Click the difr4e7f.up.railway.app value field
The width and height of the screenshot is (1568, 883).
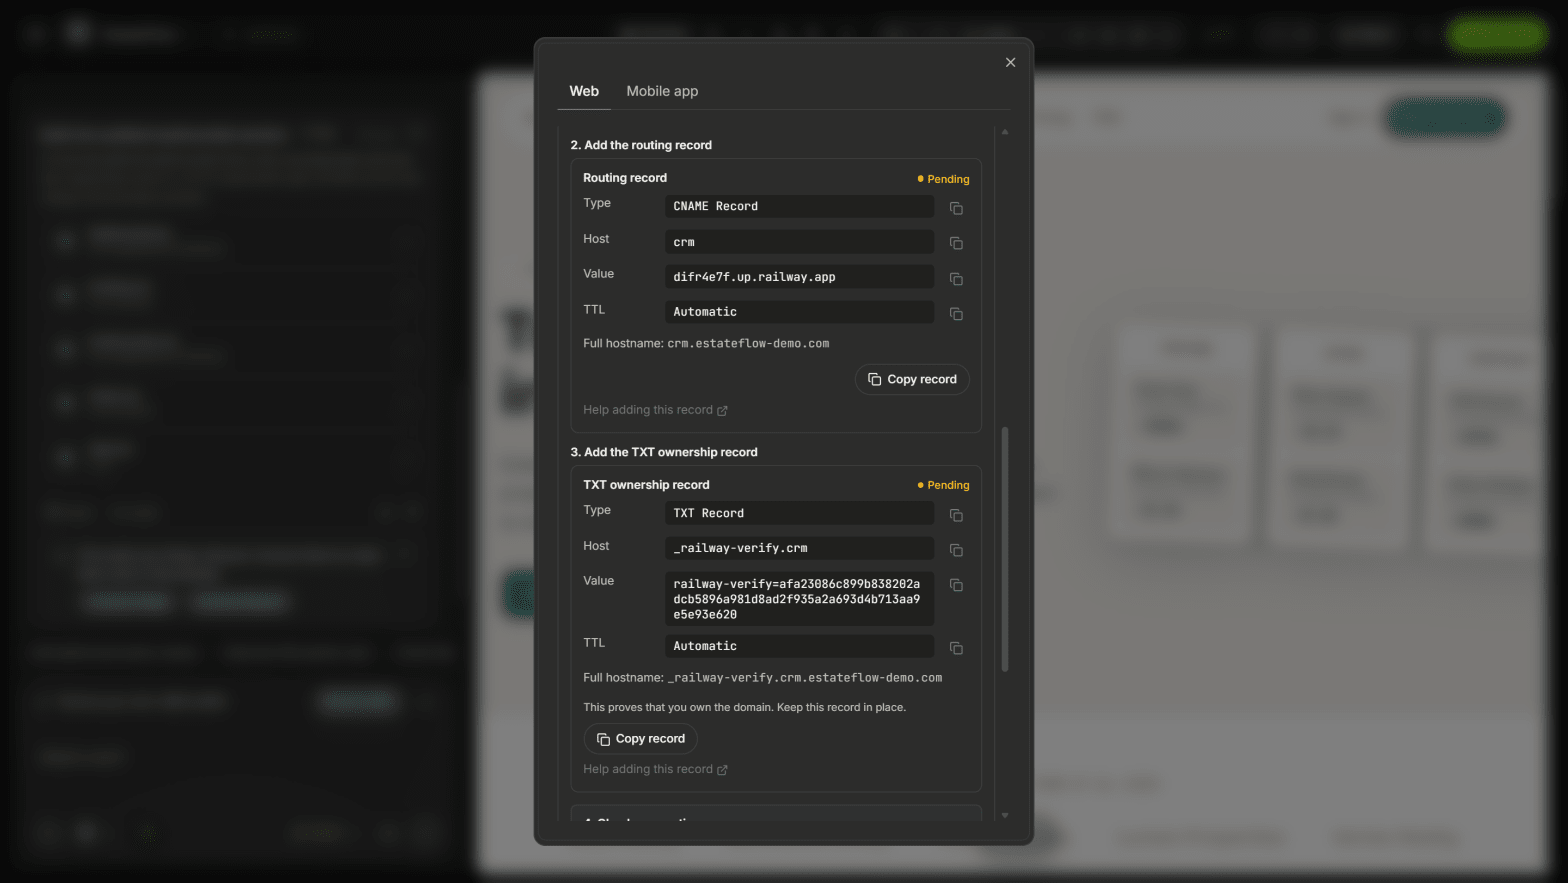click(799, 277)
